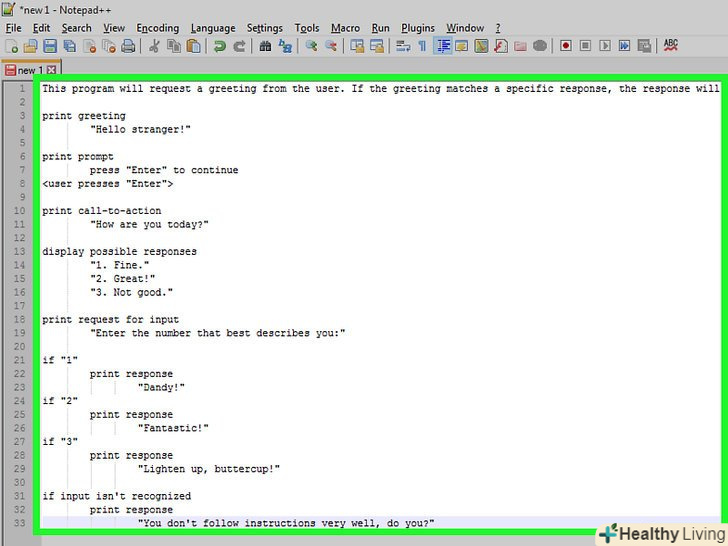
Task: Close the new 1 tab
Action: (52, 70)
